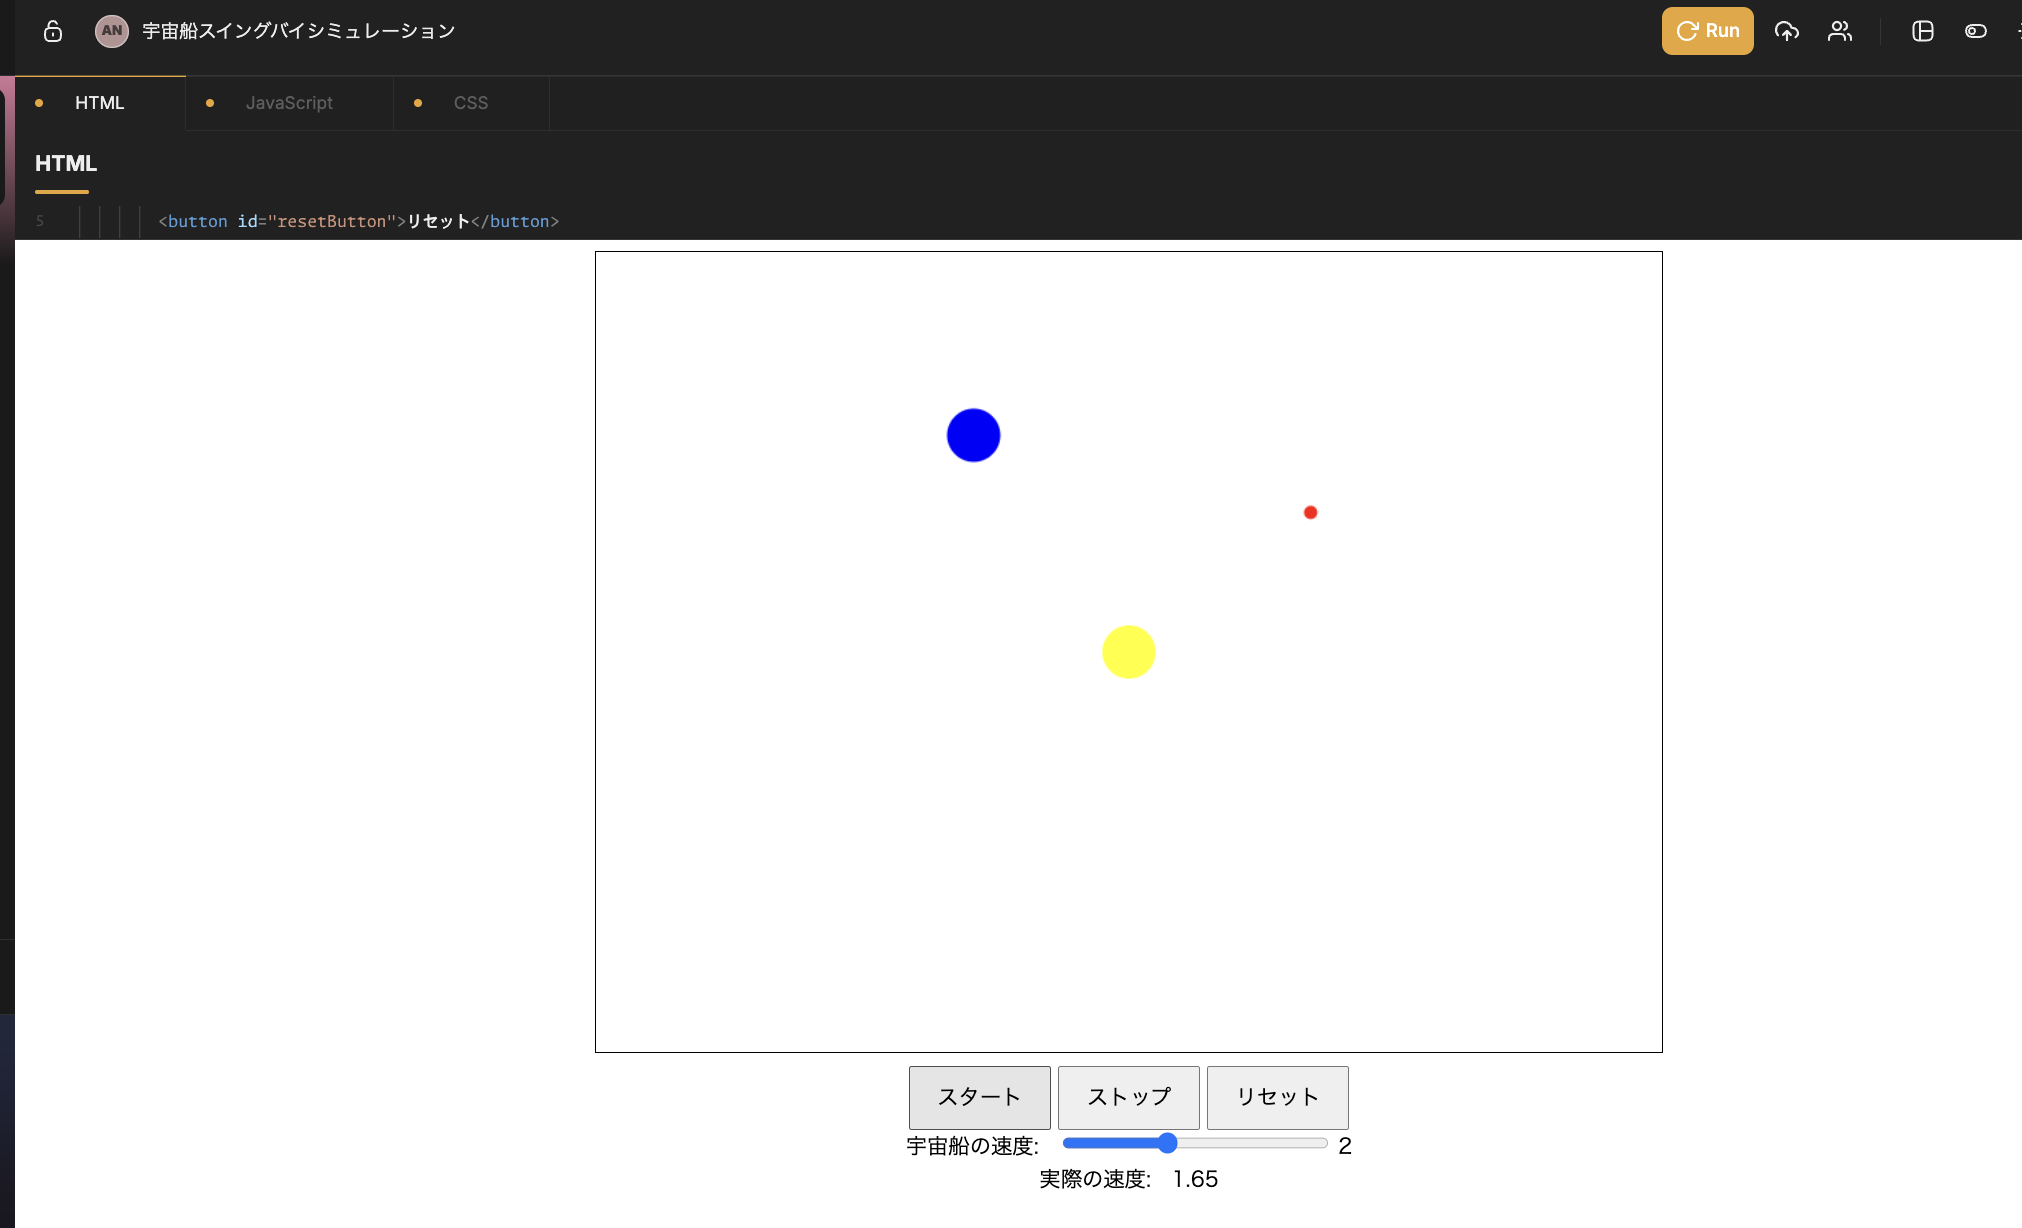This screenshot has height=1228, width=2022.
Task: Click the spacecraft speed slider handle
Action: click(1167, 1143)
